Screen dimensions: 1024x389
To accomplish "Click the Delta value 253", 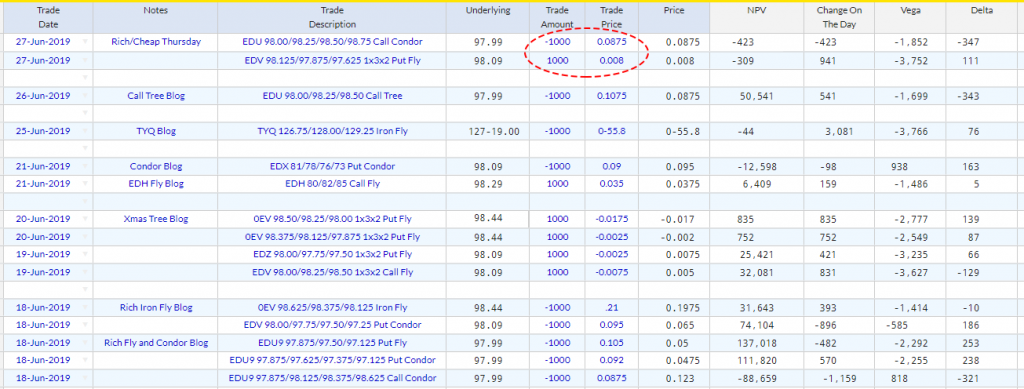I will pos(971,343).
